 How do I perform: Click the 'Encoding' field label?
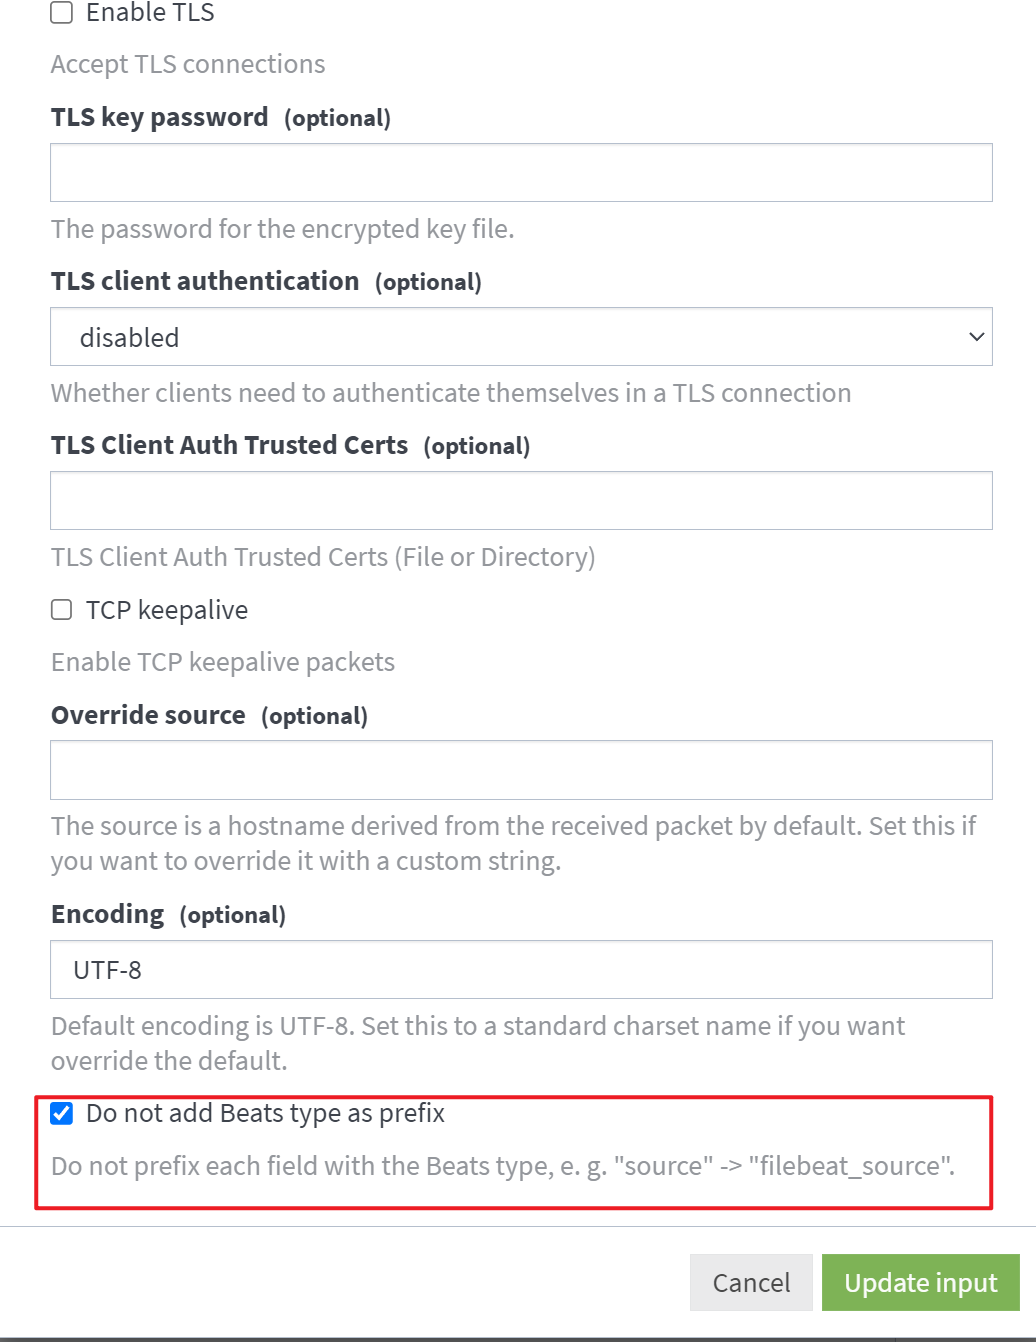click(x=108, y=914)
